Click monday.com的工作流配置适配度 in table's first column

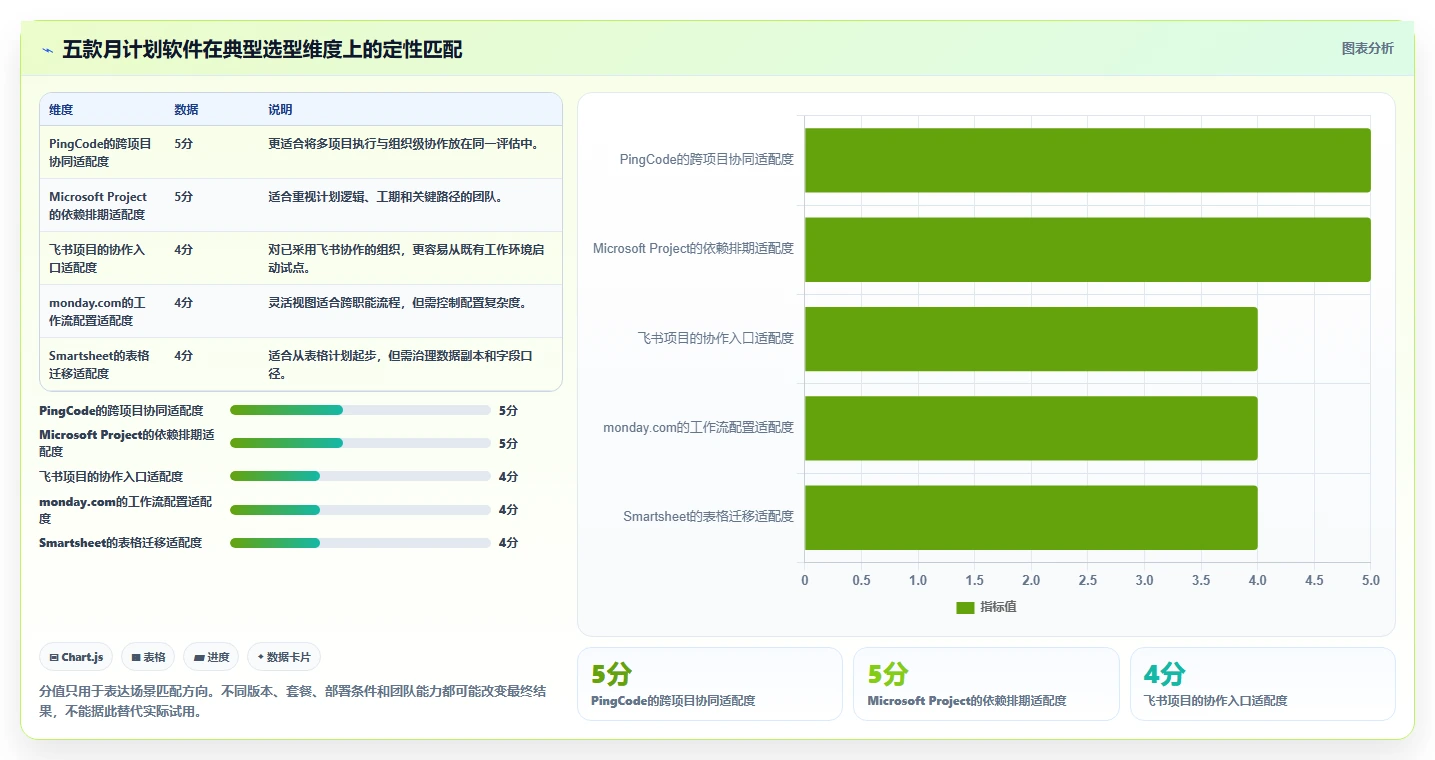click(98, 311)
